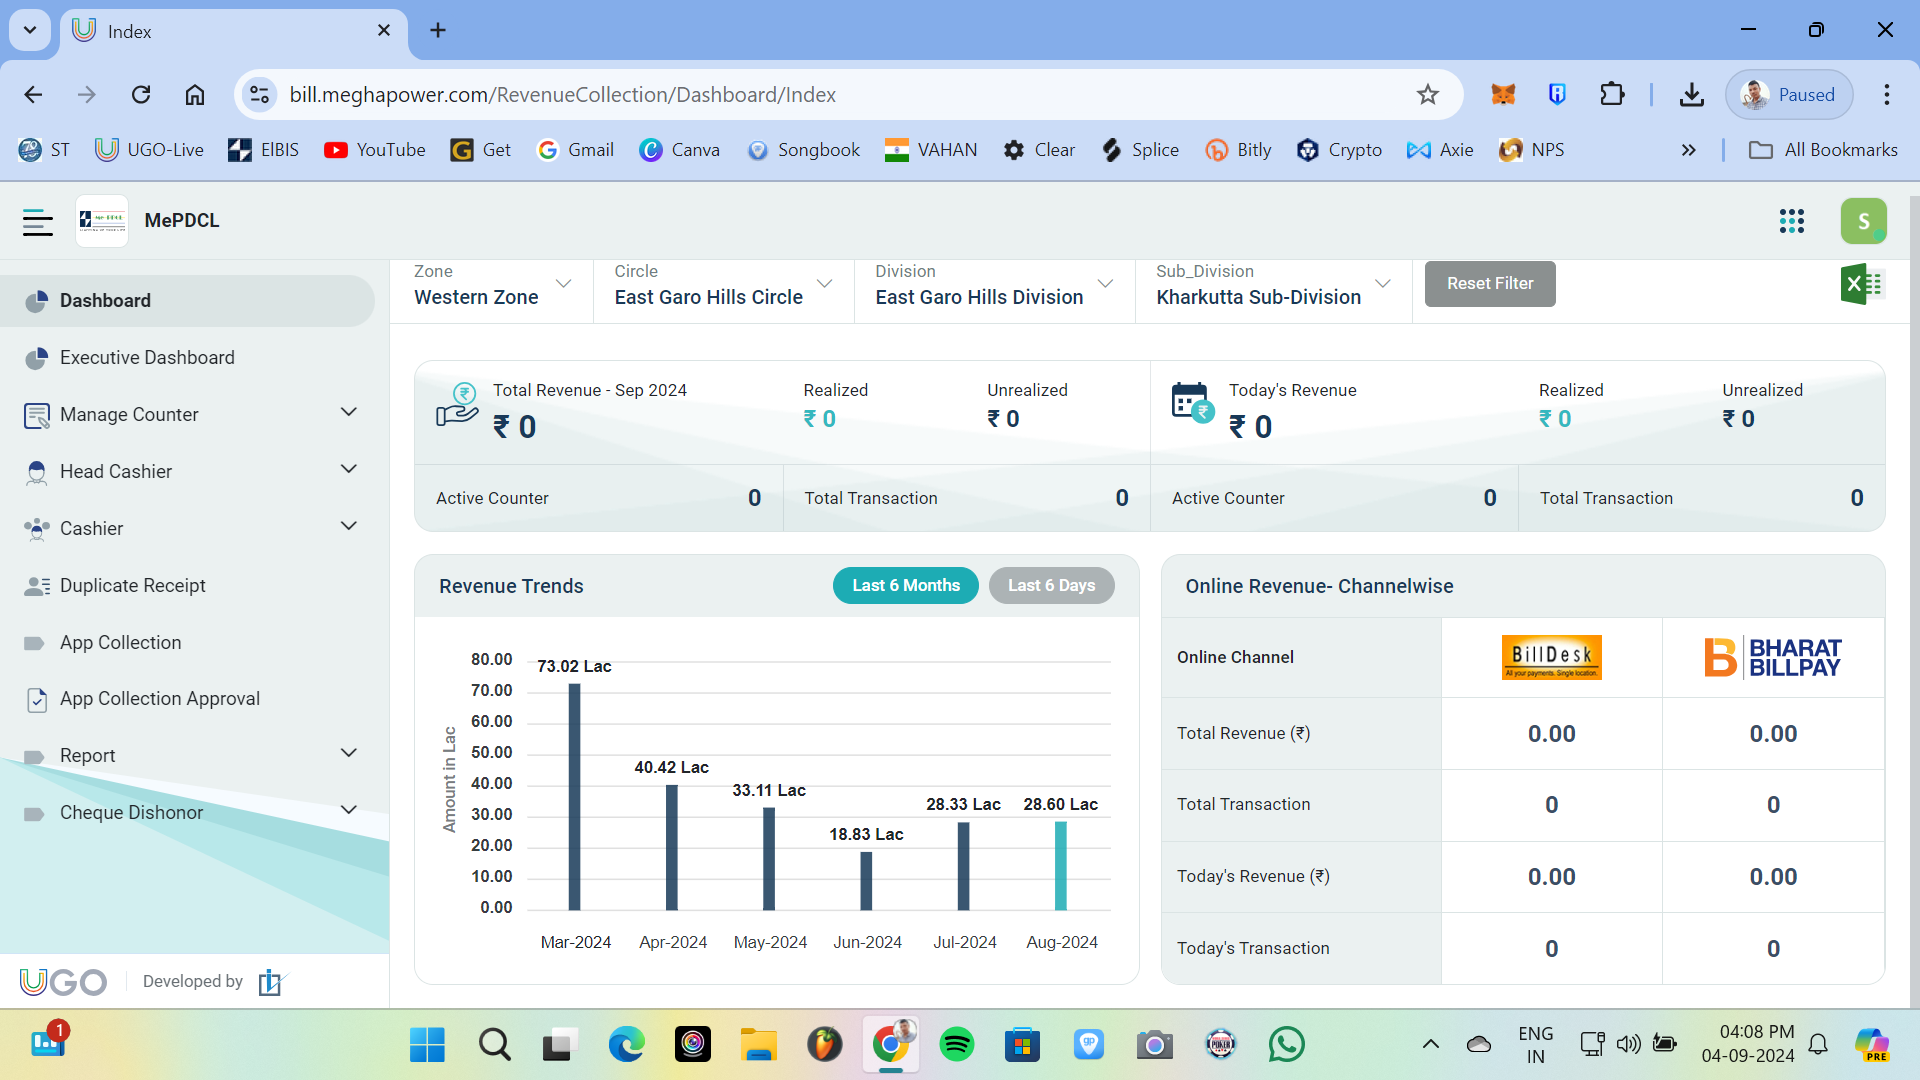Open the Sub_Division dropdown

(1273, 286)
